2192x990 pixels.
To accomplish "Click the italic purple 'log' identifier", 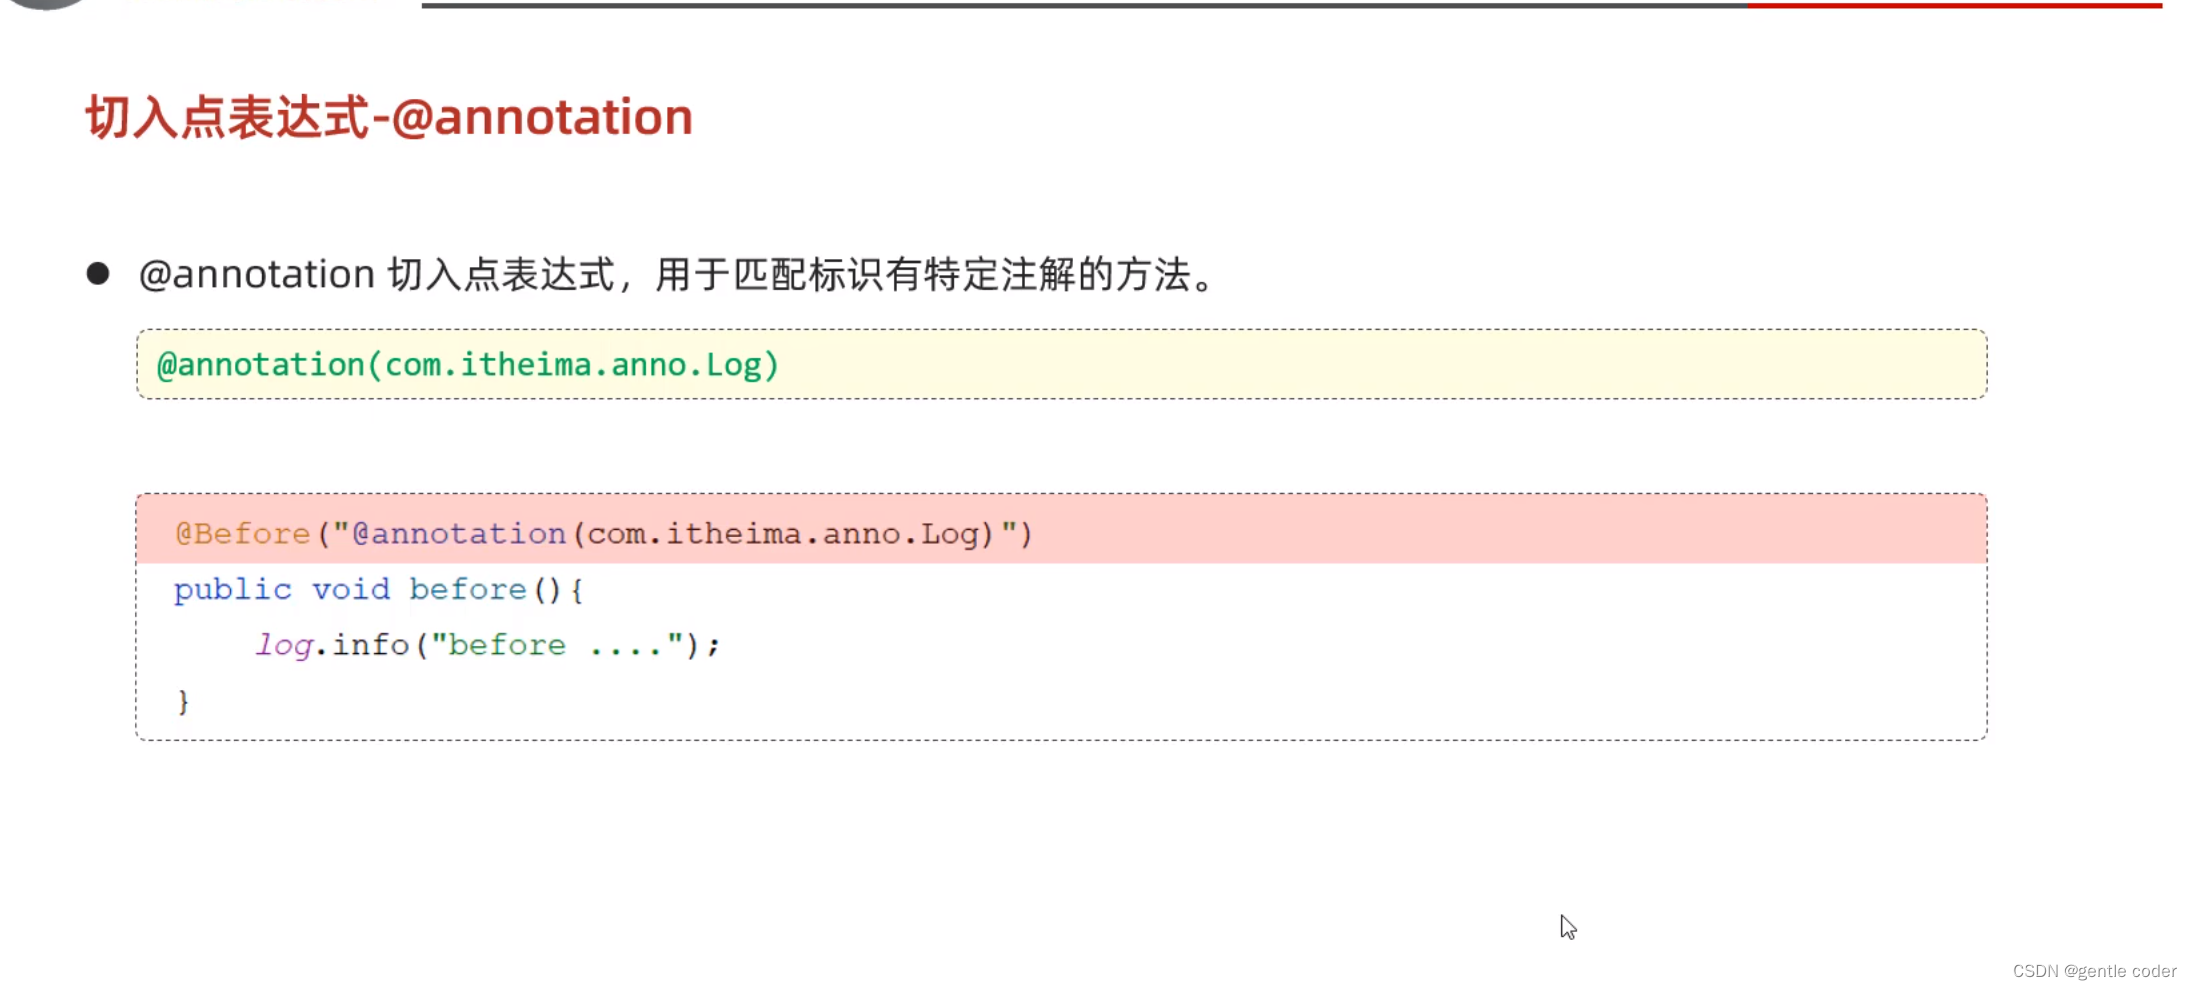I will pos(285,646).
